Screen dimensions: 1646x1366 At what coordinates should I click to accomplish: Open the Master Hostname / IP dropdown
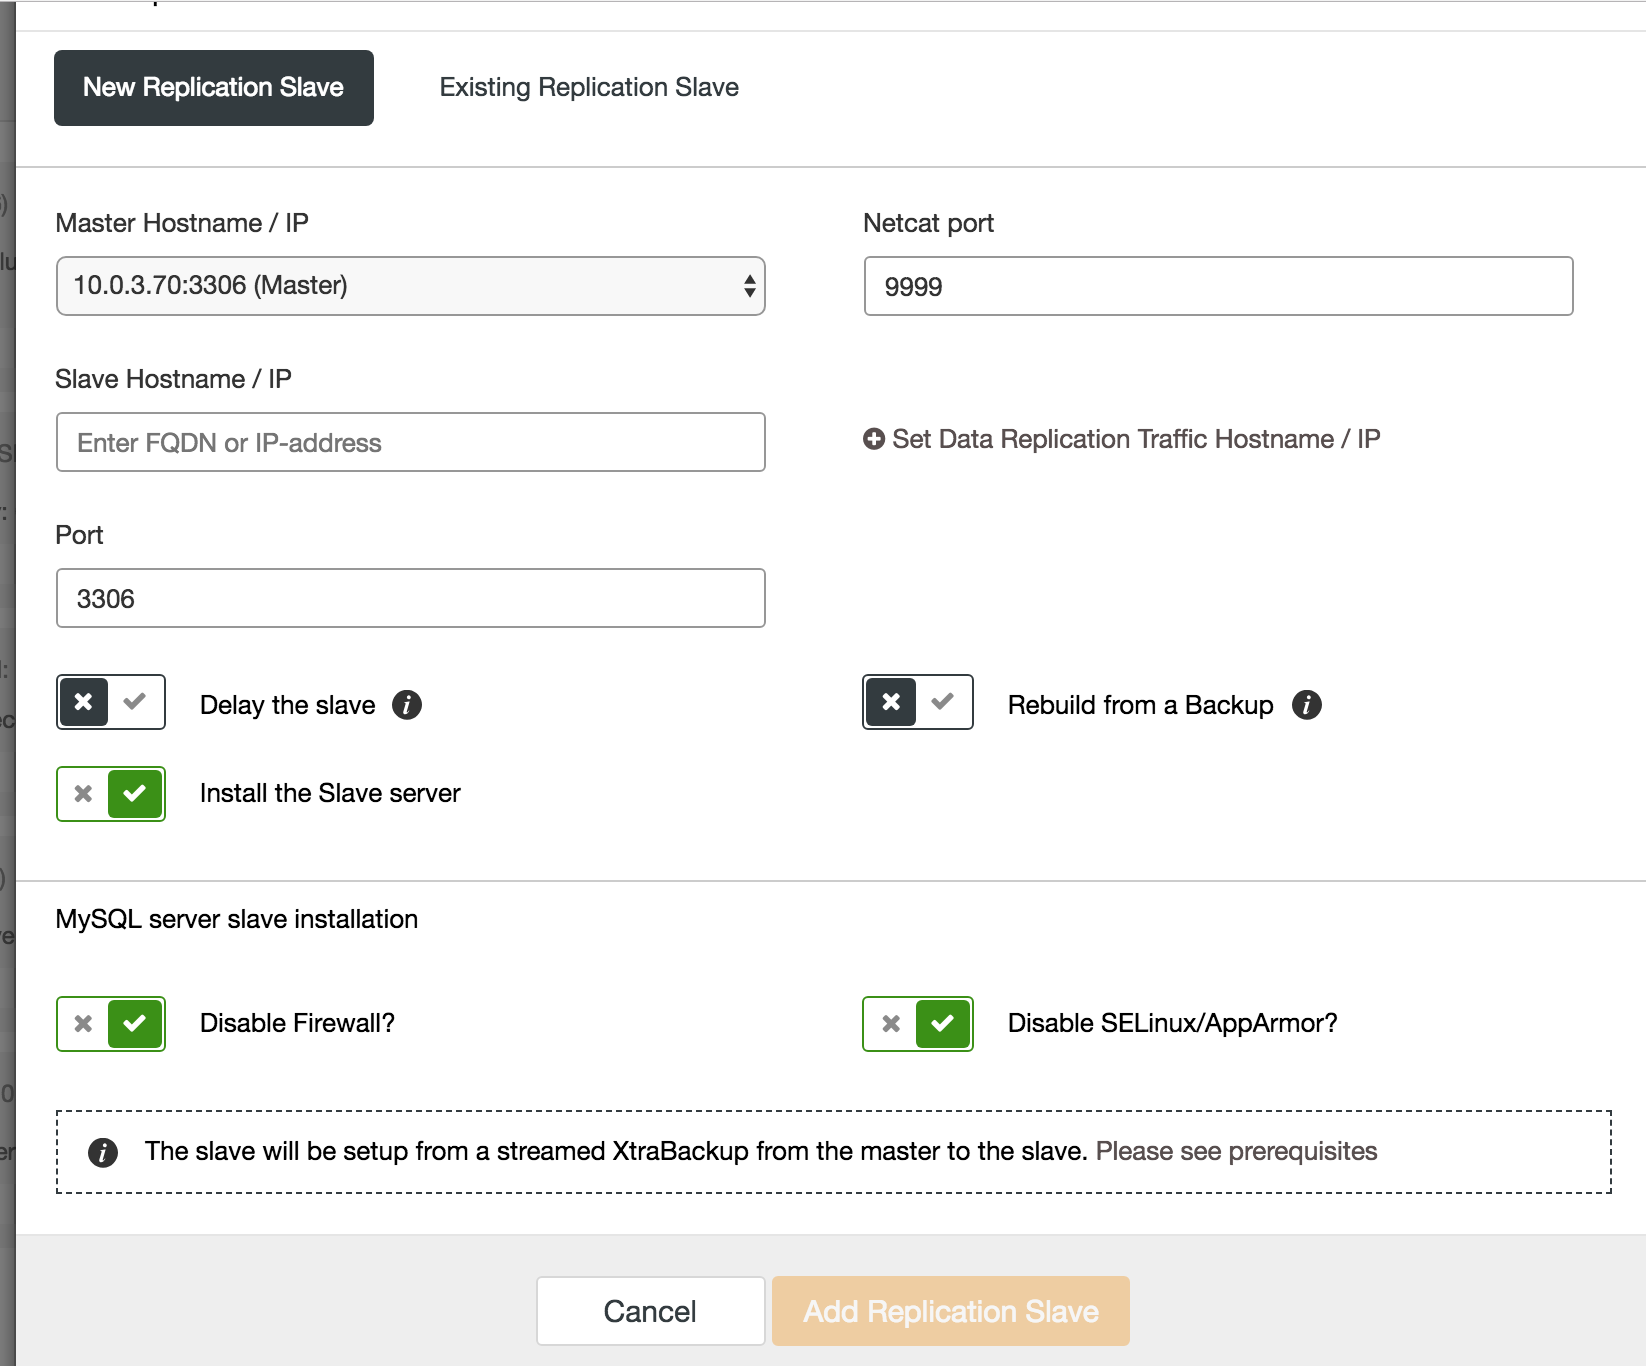(411, 286)
